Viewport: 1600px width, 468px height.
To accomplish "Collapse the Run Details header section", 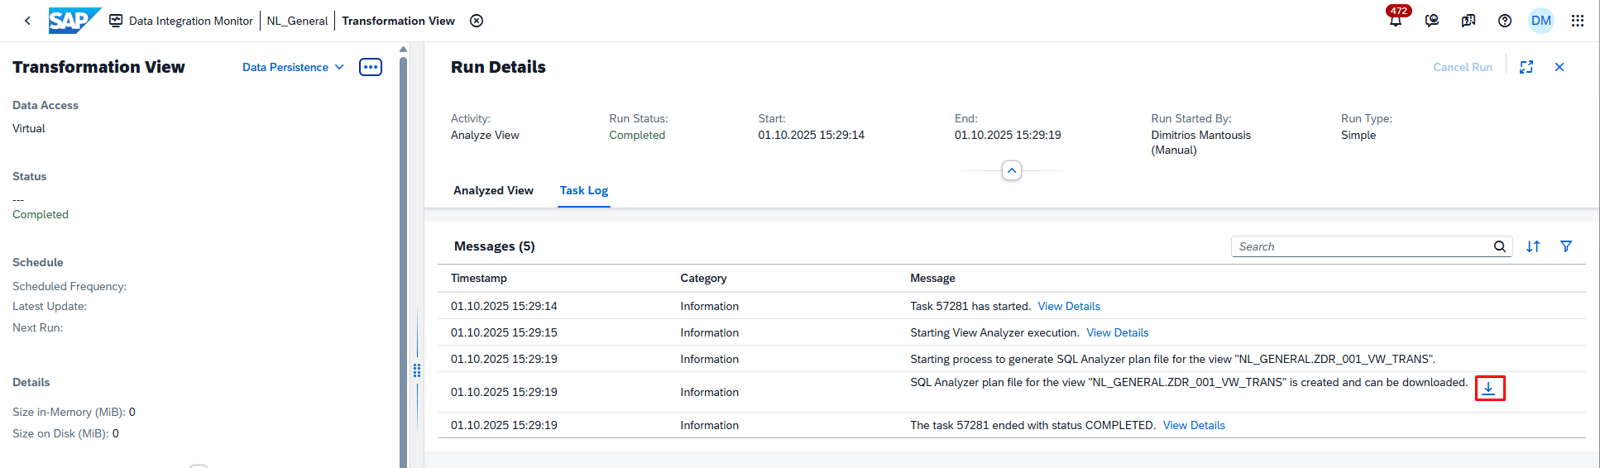I will 1012,171.
